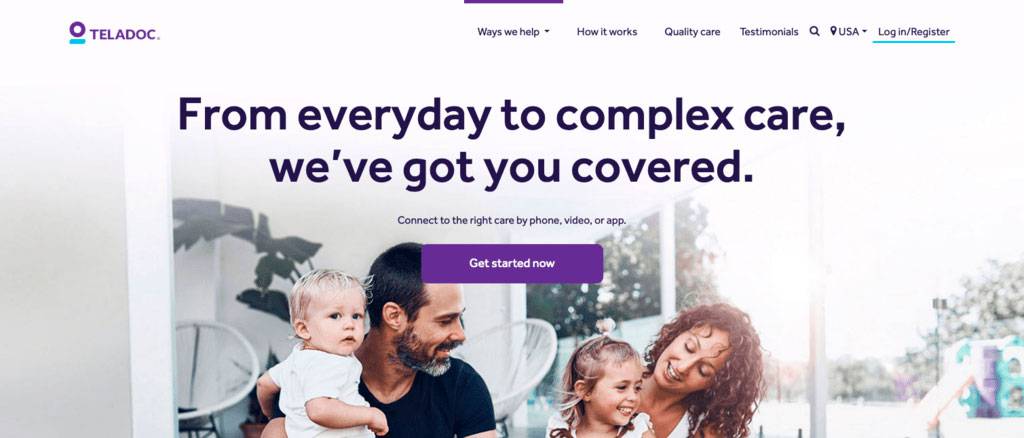The height and width of the screenshot is (438, 1024).
Task: Click the curly-haired woman in the photo
Action: 699,369
